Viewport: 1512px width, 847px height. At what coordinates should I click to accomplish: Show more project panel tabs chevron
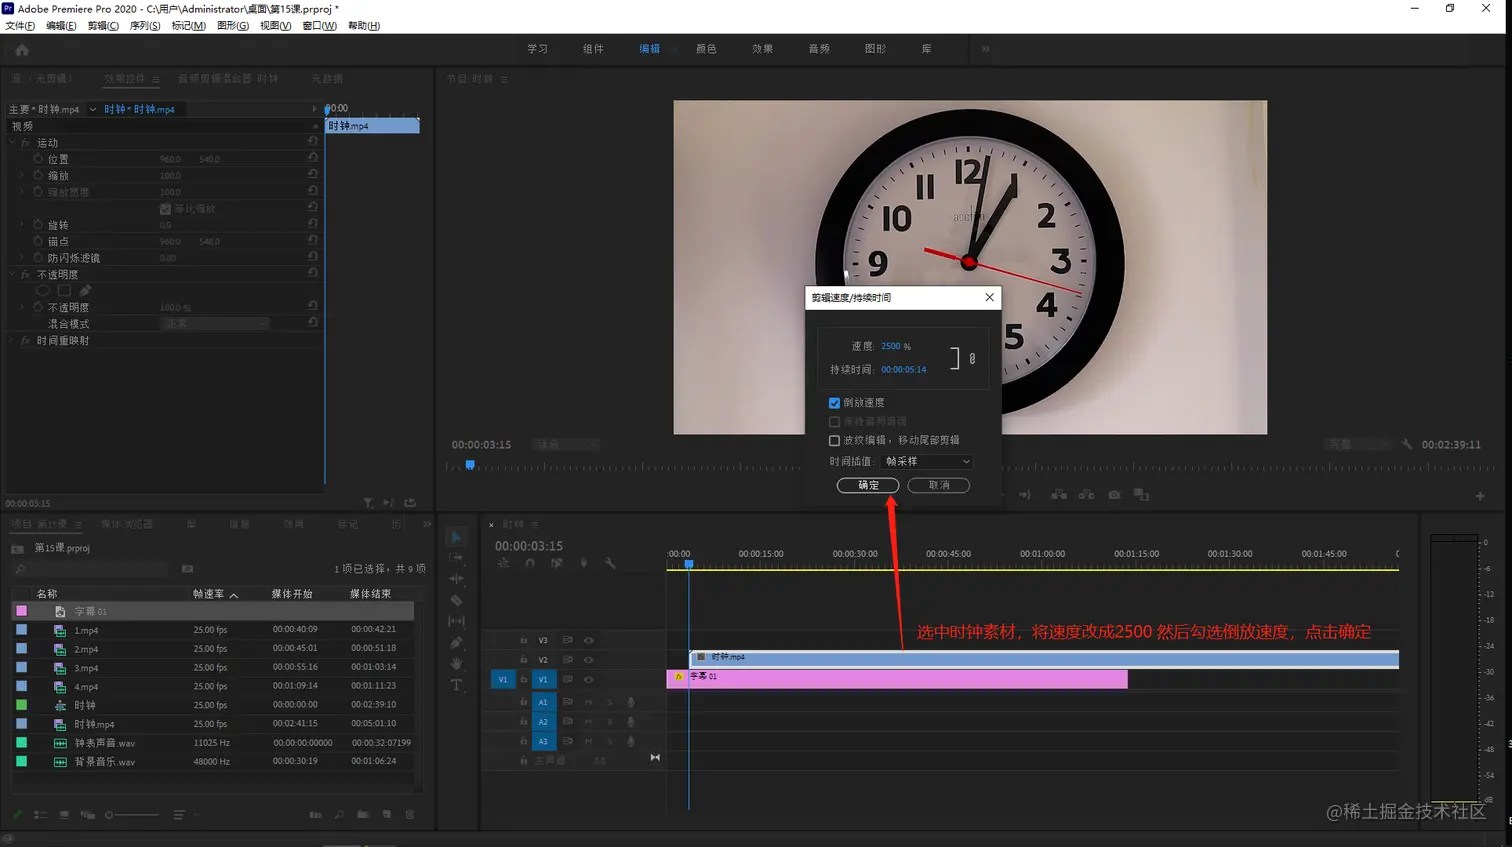[x=427, y=524]
